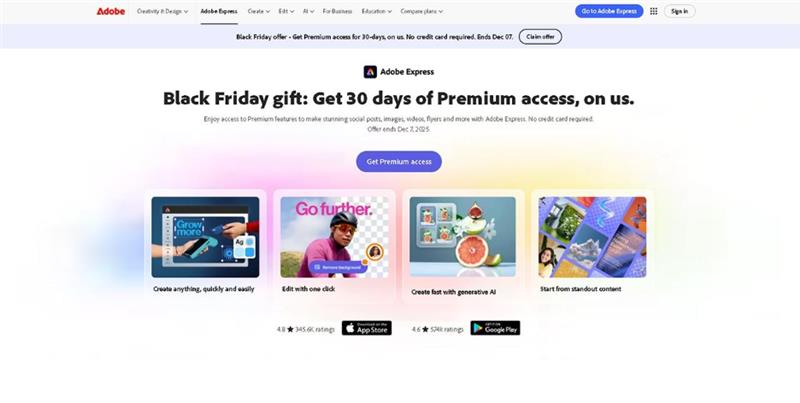Click the Get Premium access button

pos(399,162)
